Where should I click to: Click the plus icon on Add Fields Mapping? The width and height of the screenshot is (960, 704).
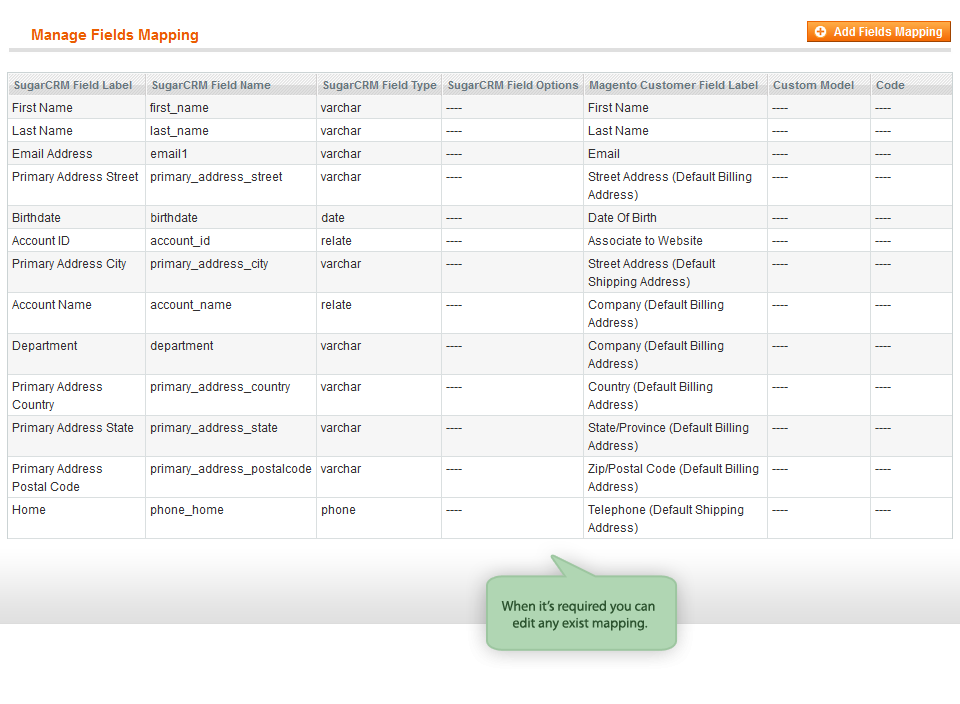(820, 32)
